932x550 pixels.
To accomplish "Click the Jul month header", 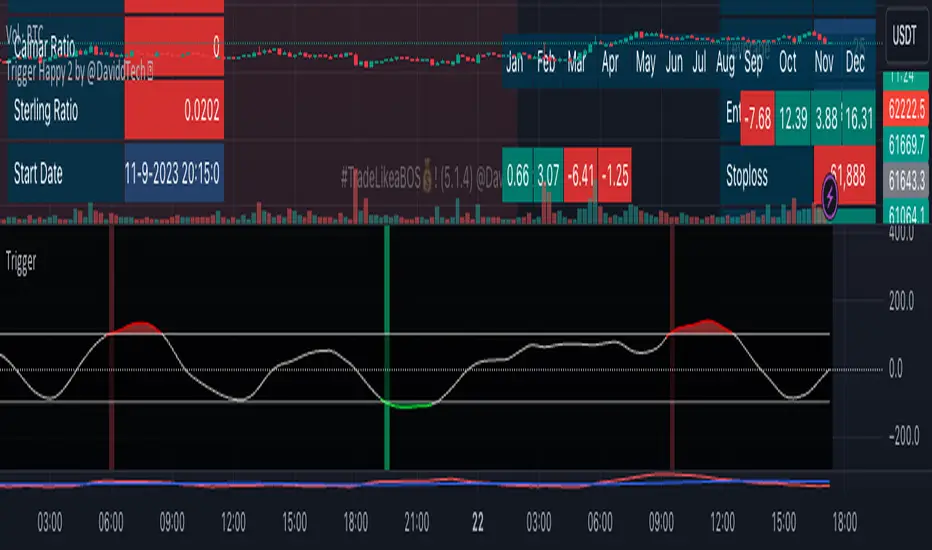I will coord(700,62).
